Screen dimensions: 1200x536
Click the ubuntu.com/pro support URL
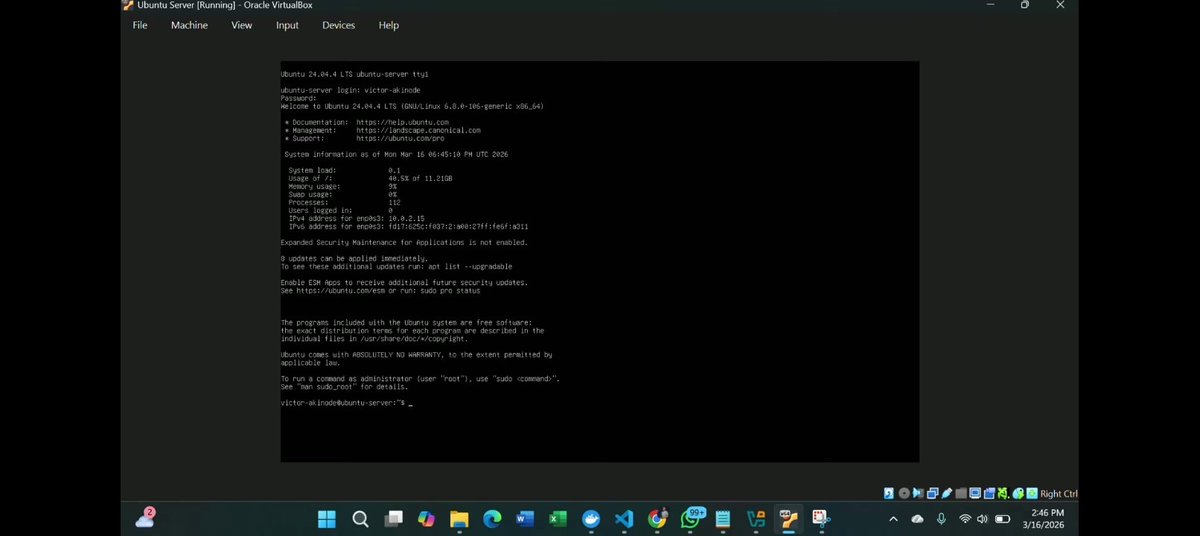click(400, 138)
